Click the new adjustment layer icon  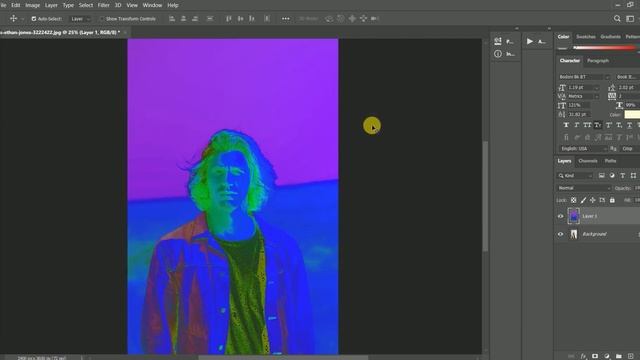point(607,356)
